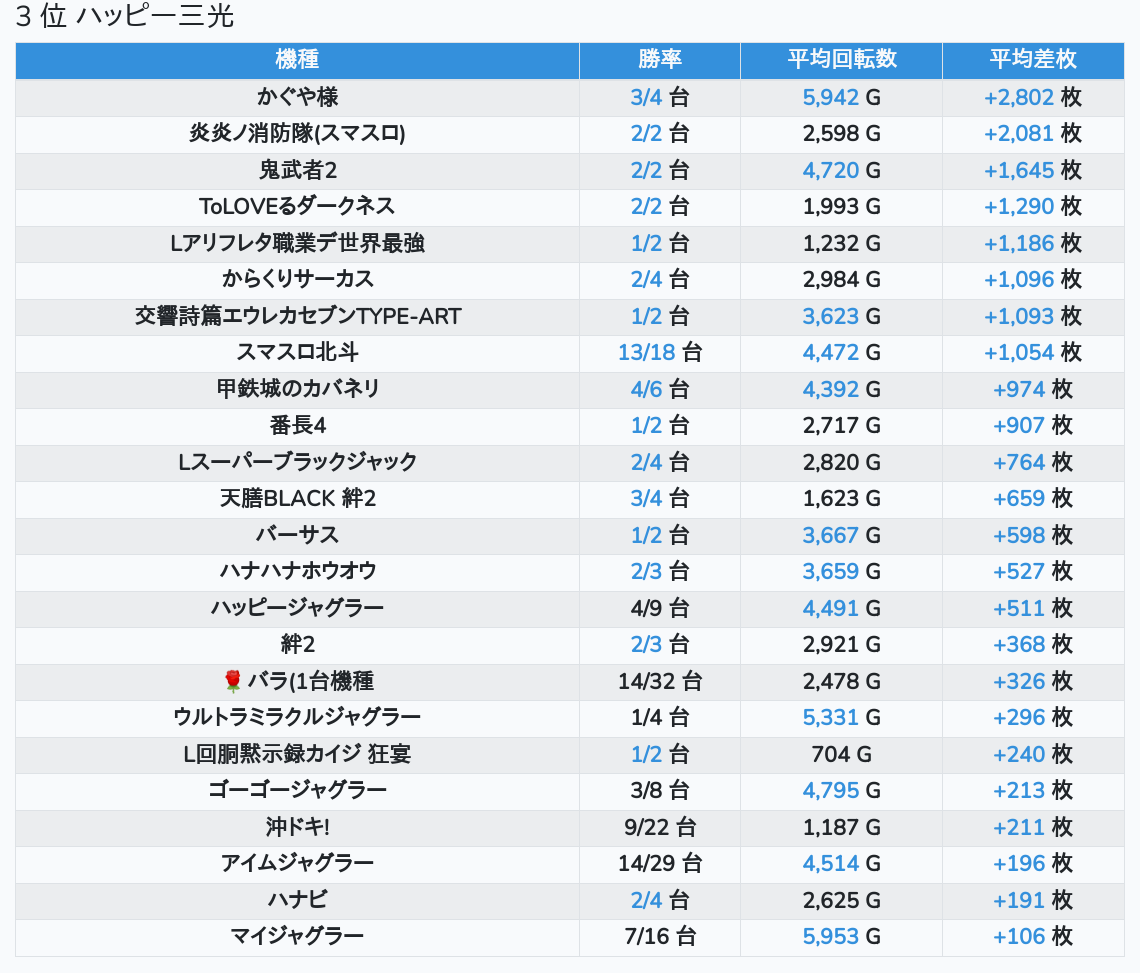The height and width of the screenshot is (973, 1140).
Task: Click the +1,093 枚 average difference value
Action: click(1033, 316)
